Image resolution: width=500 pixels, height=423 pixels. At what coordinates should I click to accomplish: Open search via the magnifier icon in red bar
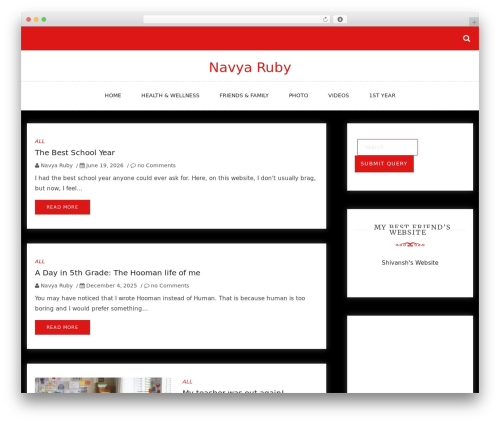(x=466, y=38)
